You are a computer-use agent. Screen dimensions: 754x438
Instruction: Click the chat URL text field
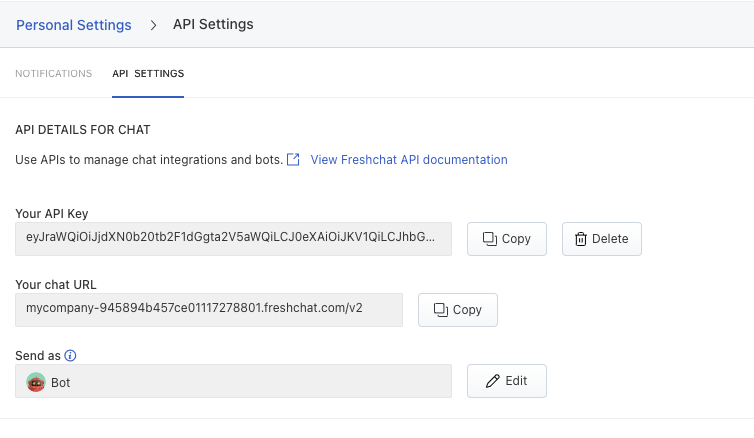[208, 310]
